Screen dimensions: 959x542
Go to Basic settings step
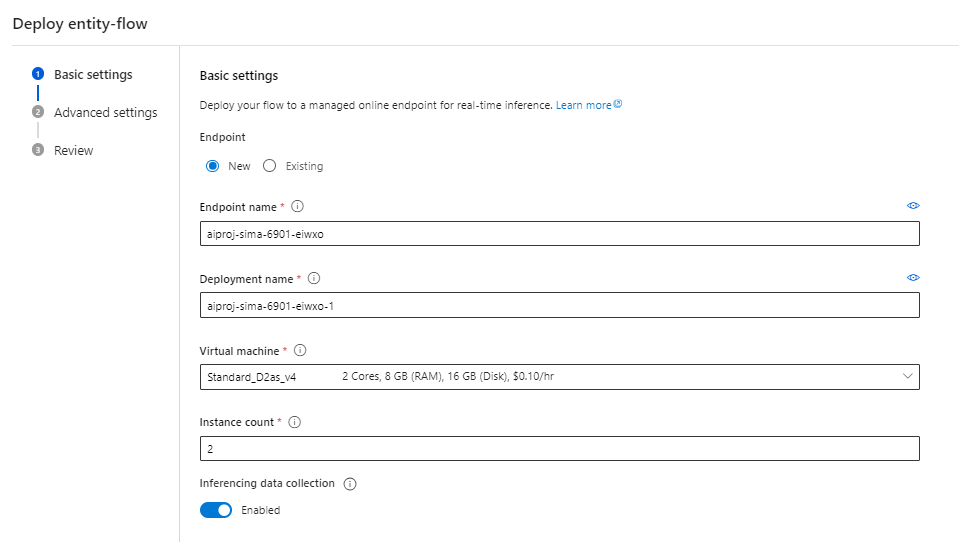93,75
